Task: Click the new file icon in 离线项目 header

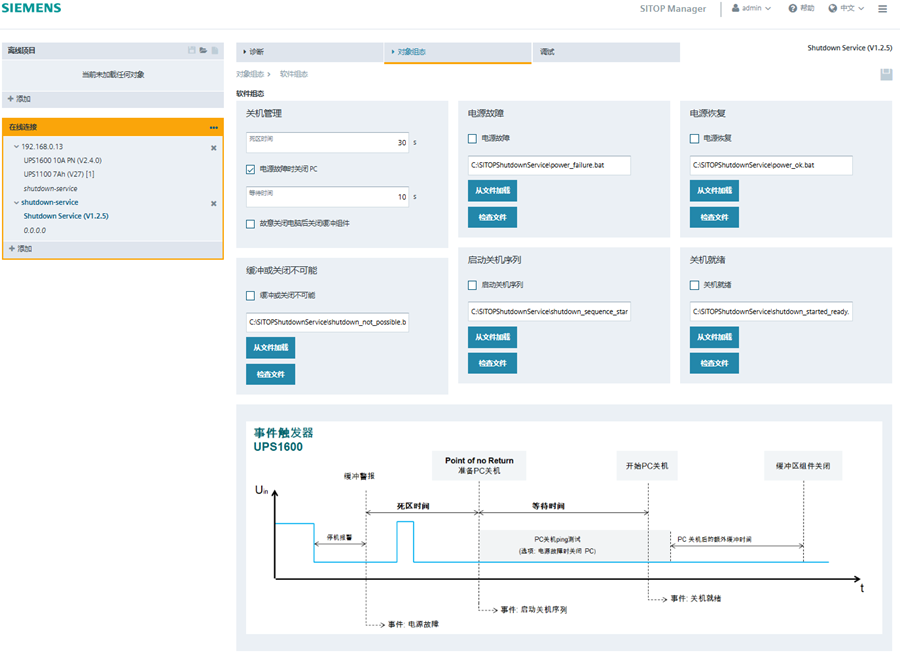Action: [x=214, y=50]
